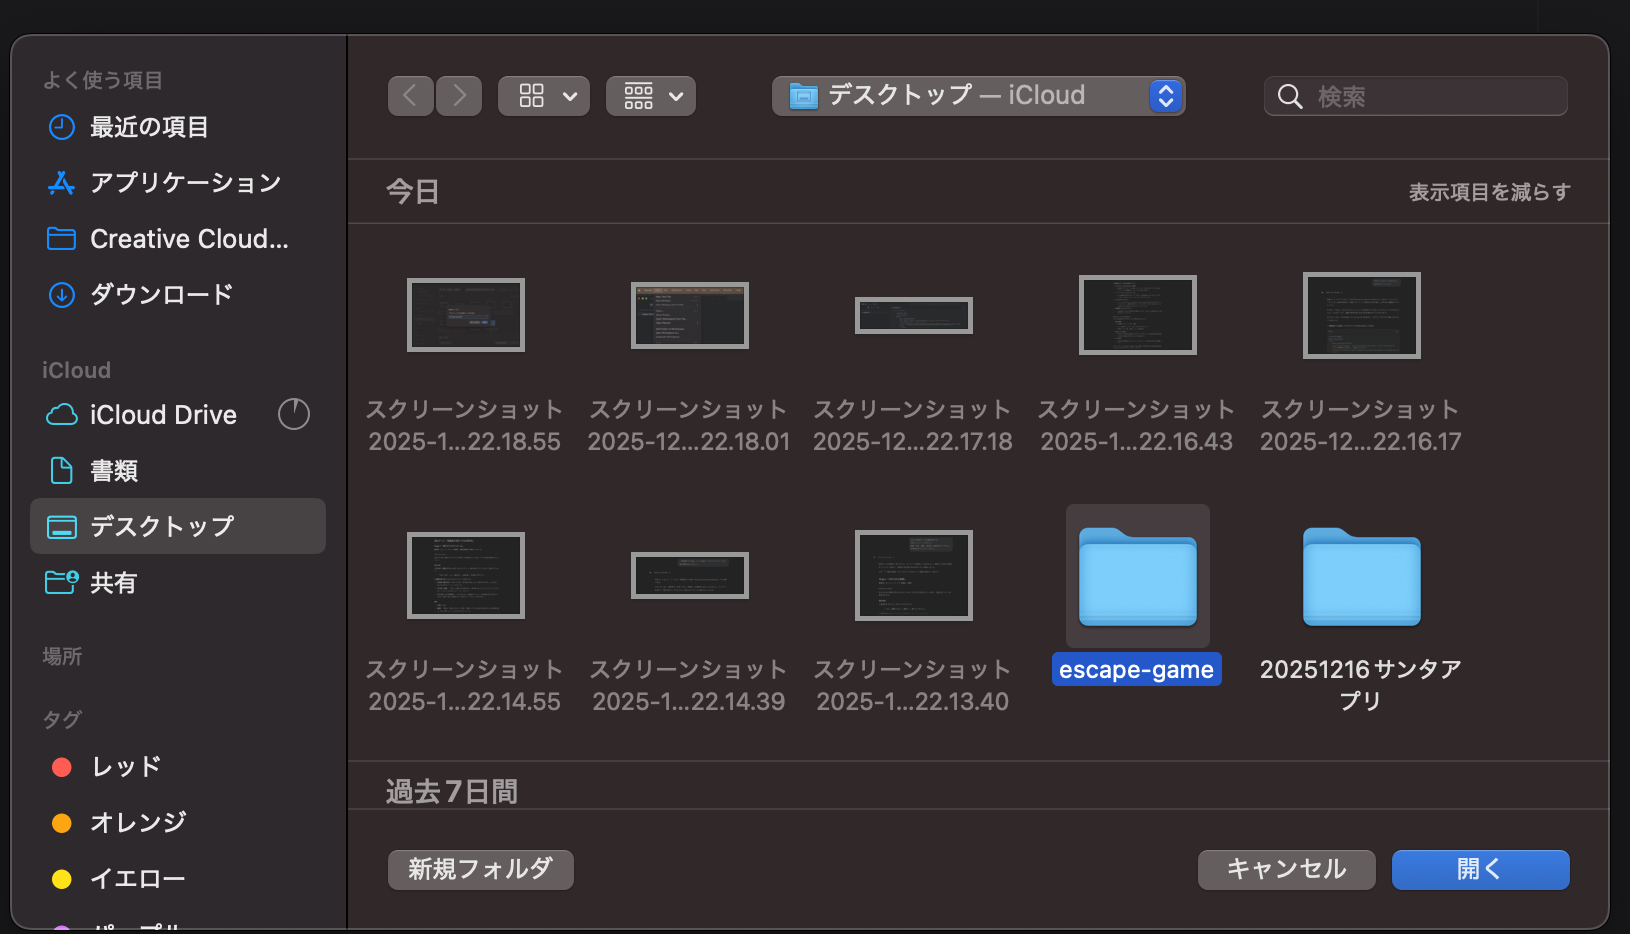Expand the icon view options chevron
1630x934 pixels.
[x=568, y=96]
